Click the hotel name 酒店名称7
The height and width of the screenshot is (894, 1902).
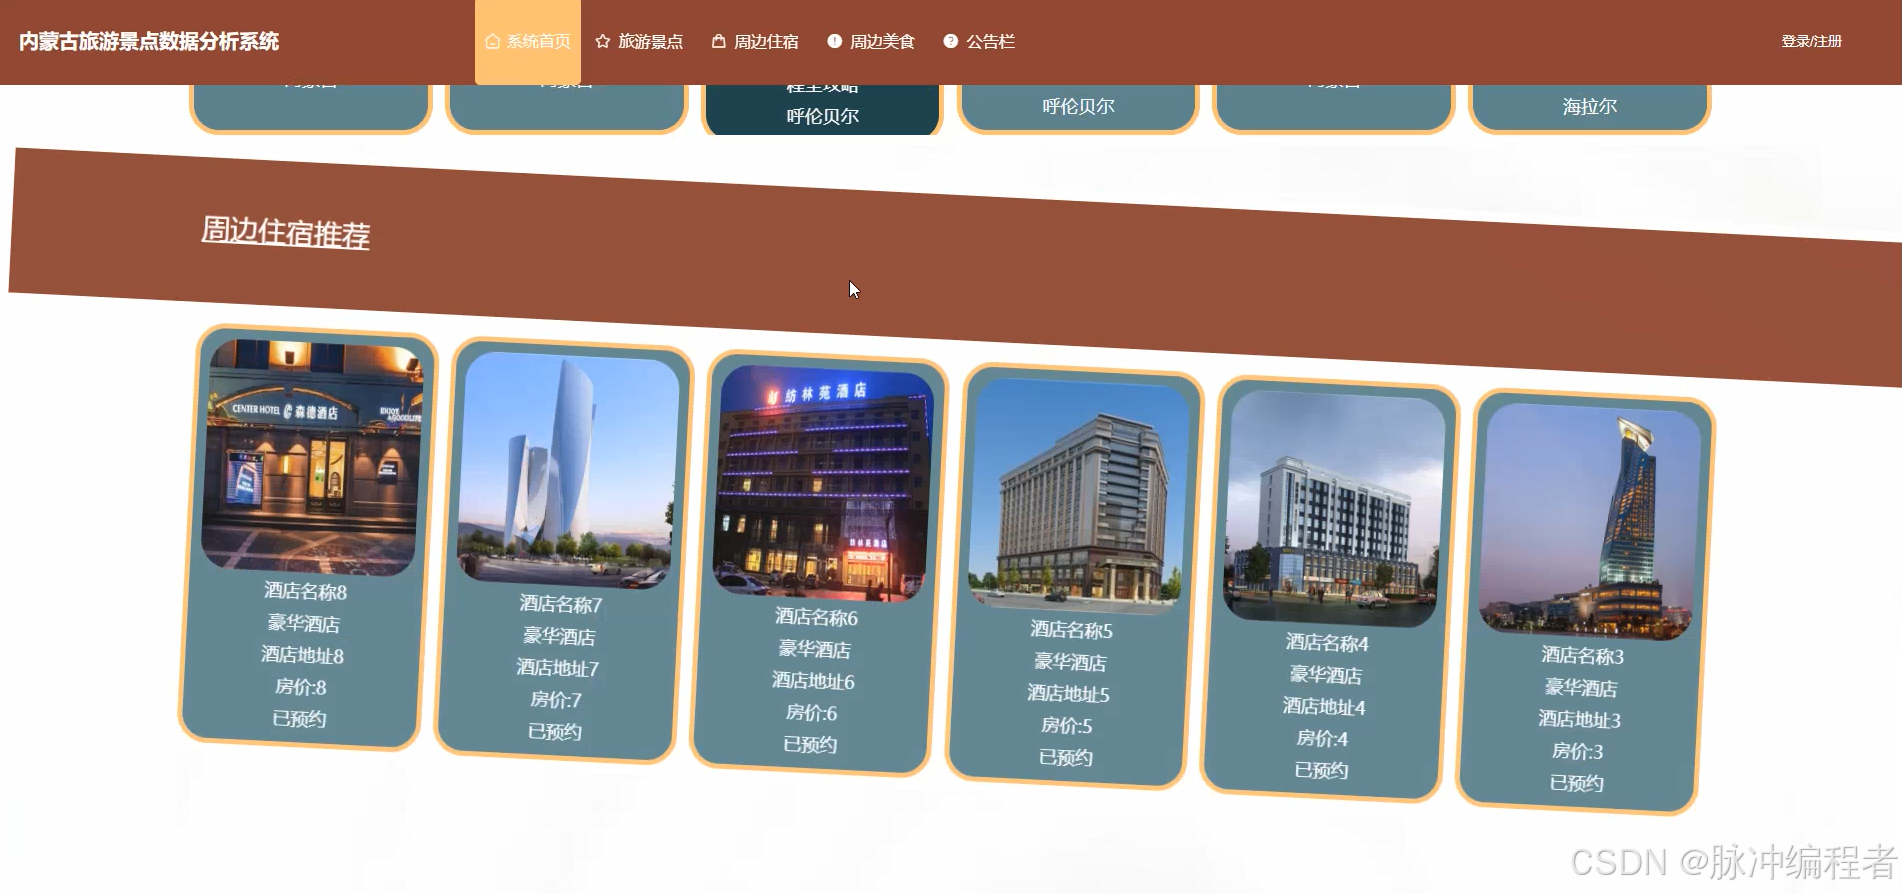[560, 604]
